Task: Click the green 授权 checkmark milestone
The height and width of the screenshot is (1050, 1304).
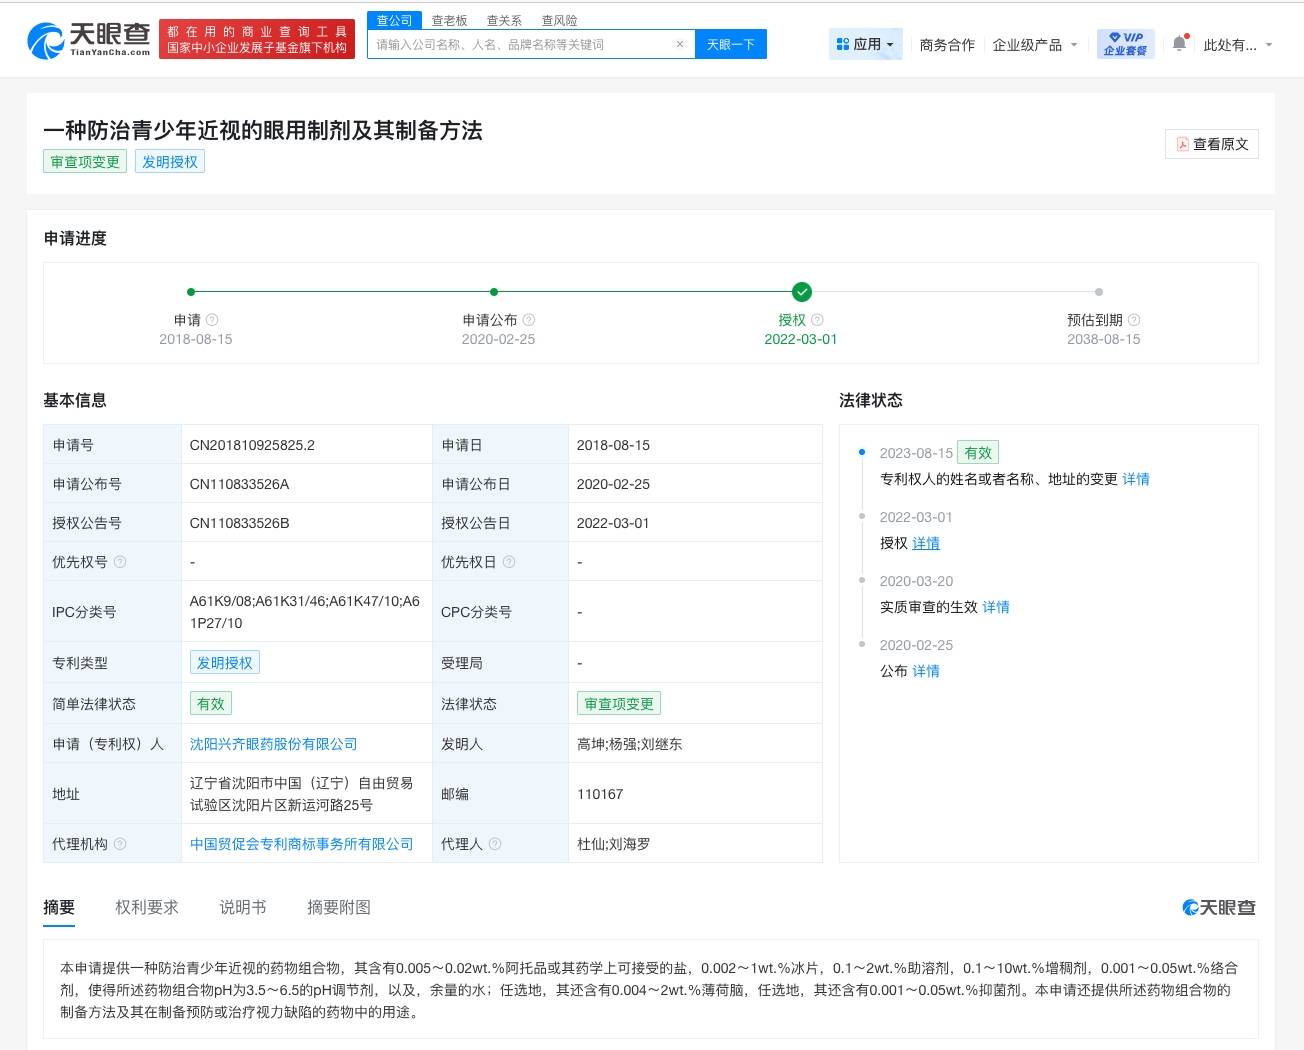Action: 801,292
